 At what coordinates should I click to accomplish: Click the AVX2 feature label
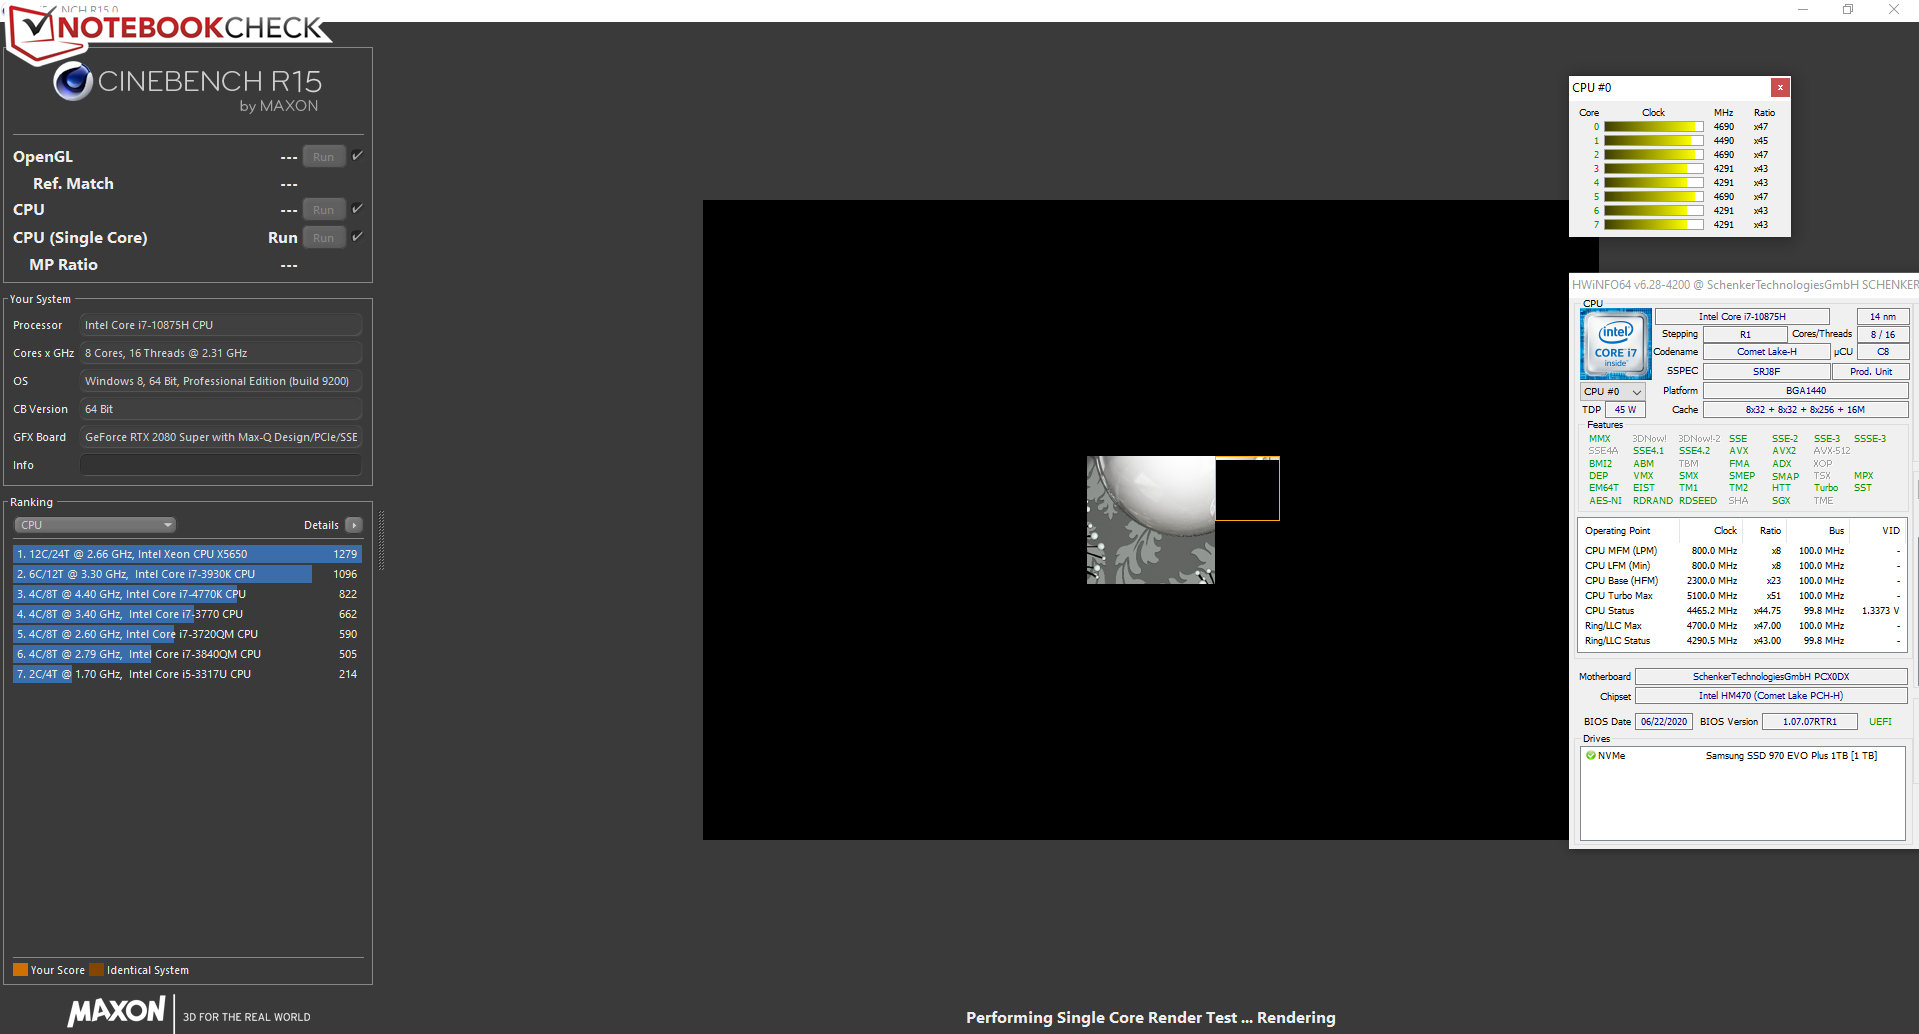coord(1784,451)
